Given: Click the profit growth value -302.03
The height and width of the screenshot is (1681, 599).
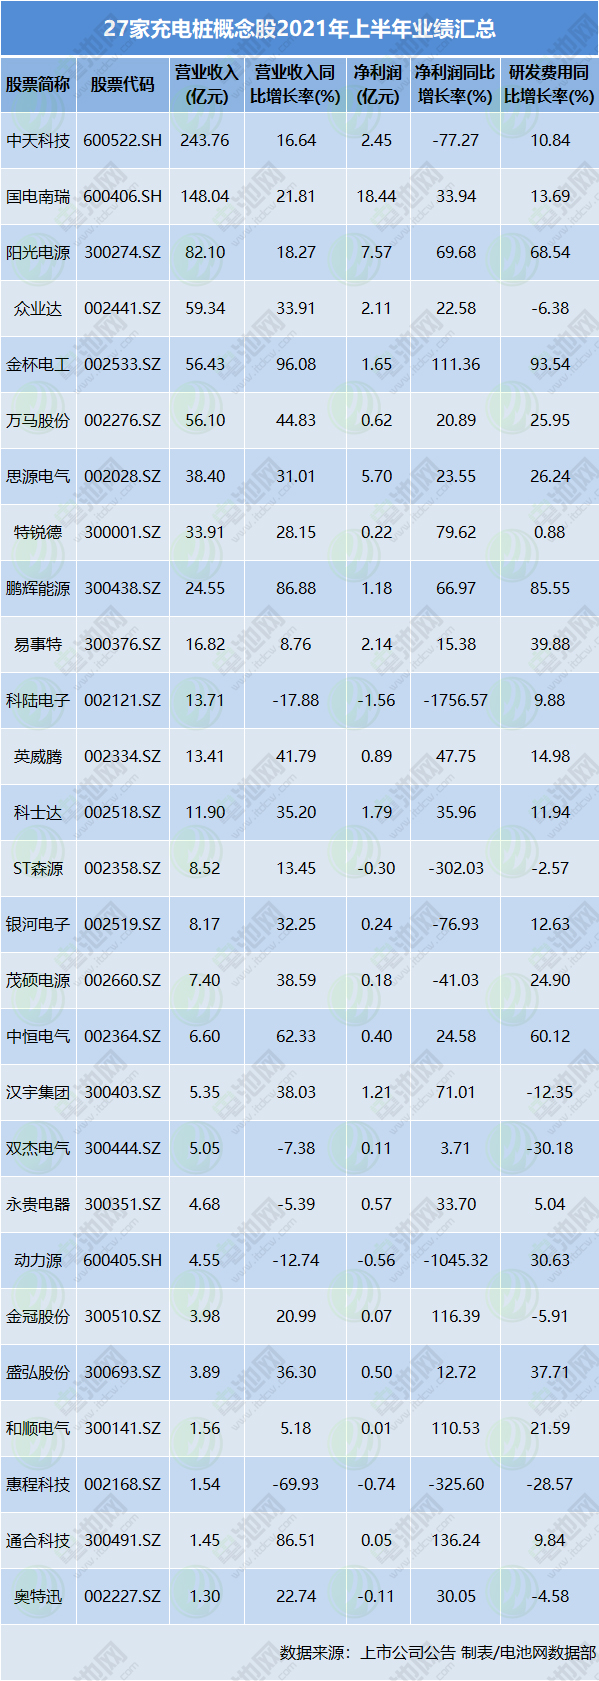Looking at the screenshot, I should point(456,868).
